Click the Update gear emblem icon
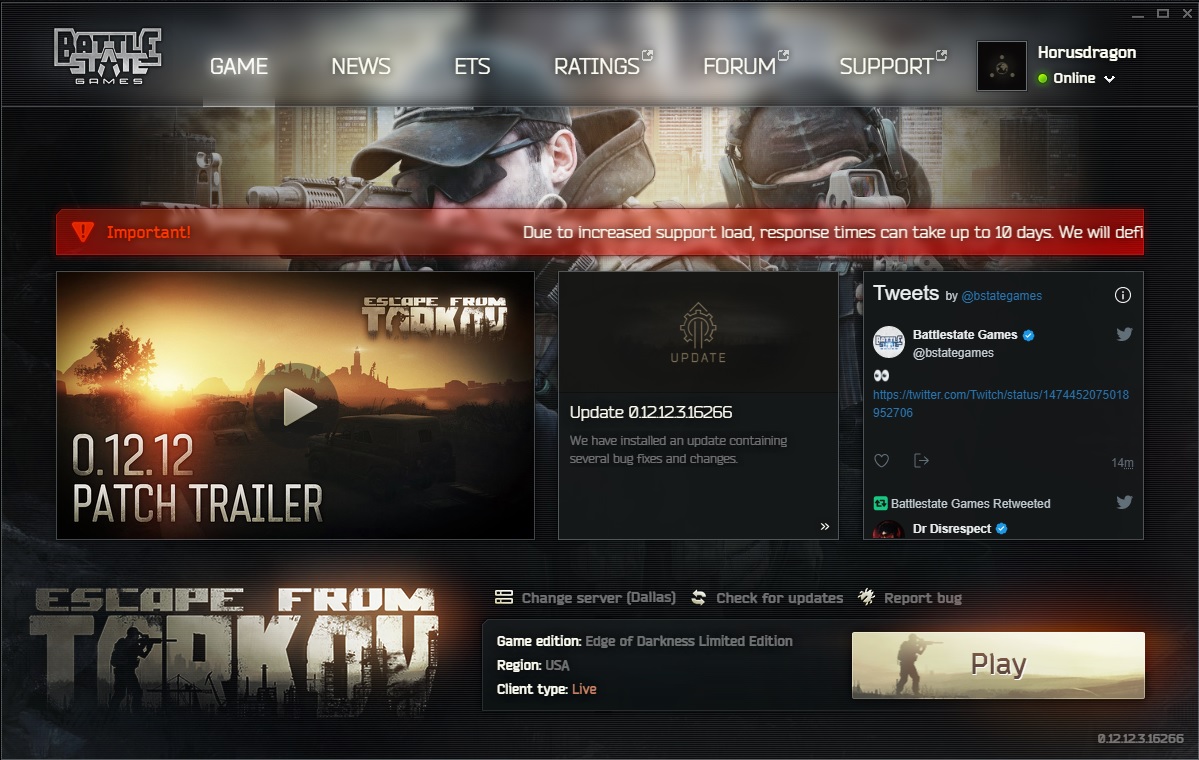Image resolution: width=1199 pixels, height=760 pixels. tap(698, 325)
